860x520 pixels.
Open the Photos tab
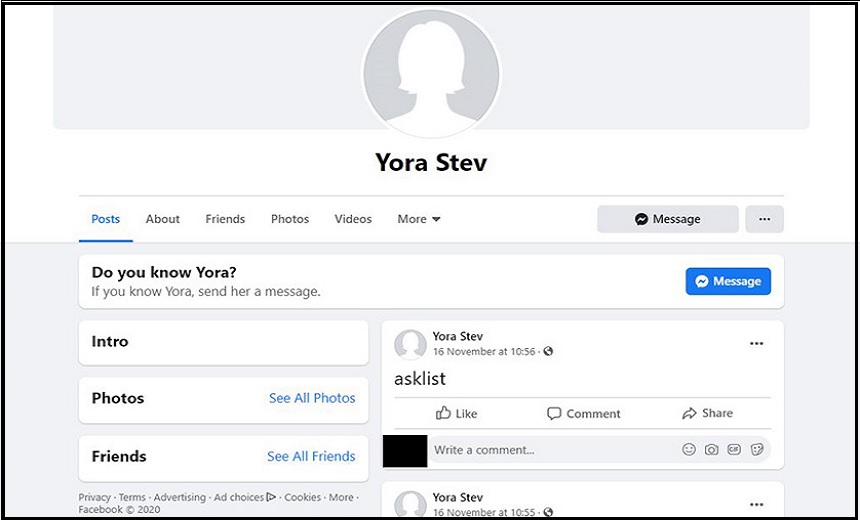click(x=290, y=219)
